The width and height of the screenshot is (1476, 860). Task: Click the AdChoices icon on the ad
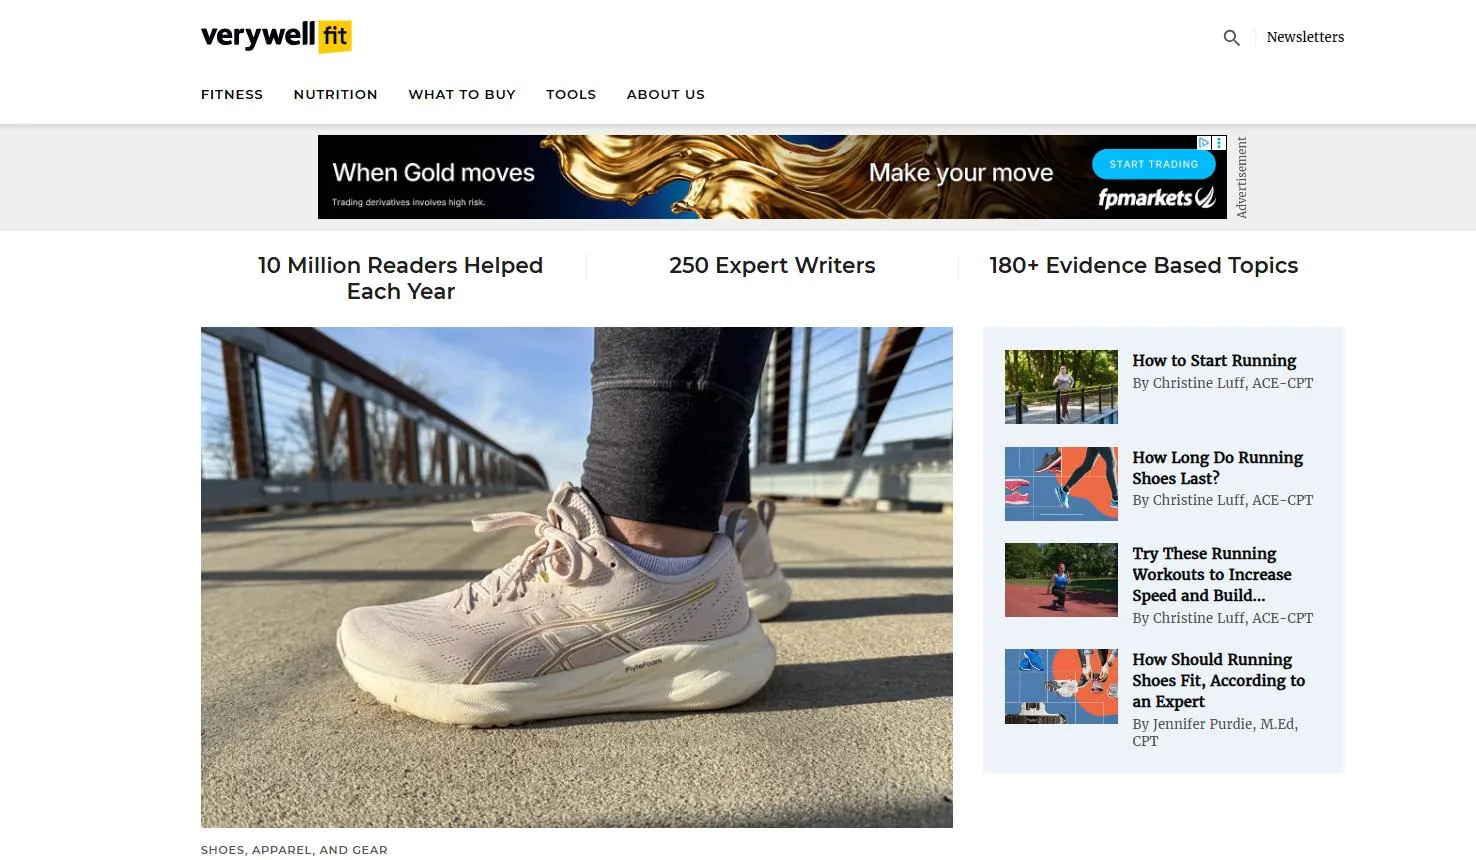coord(1205,143)
